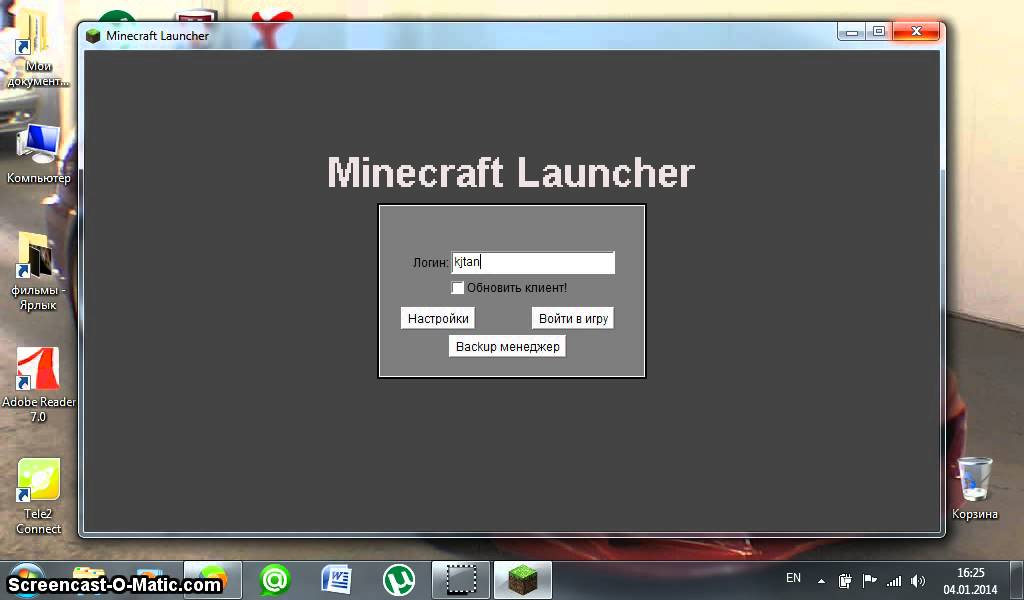Click the power plug tray icon

click(x=845, y=580)
